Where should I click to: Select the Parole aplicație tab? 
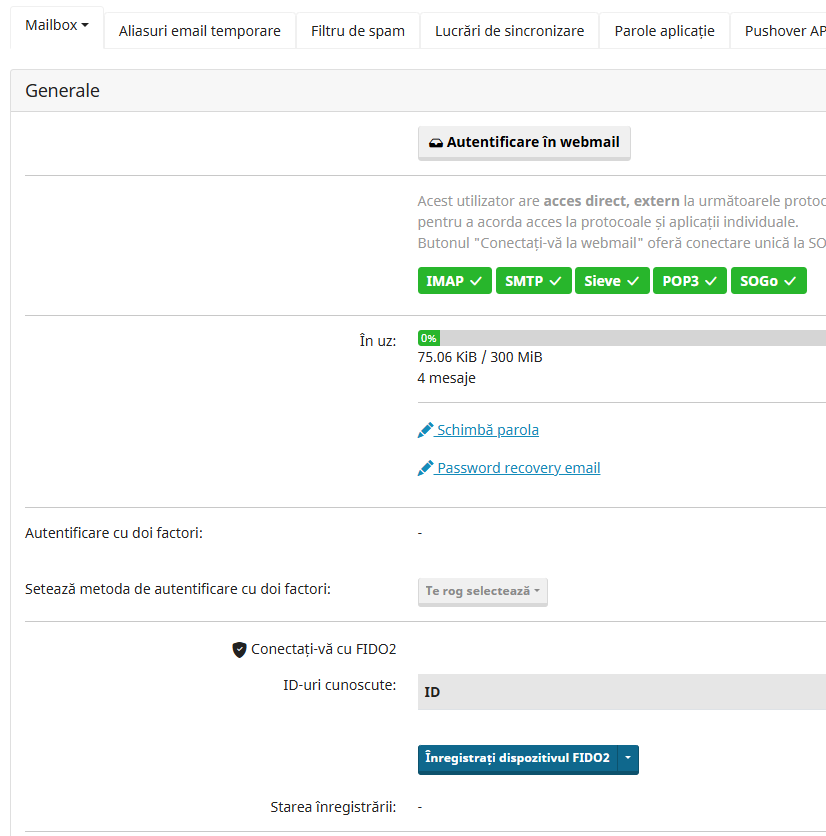click(x=664, y=31)
